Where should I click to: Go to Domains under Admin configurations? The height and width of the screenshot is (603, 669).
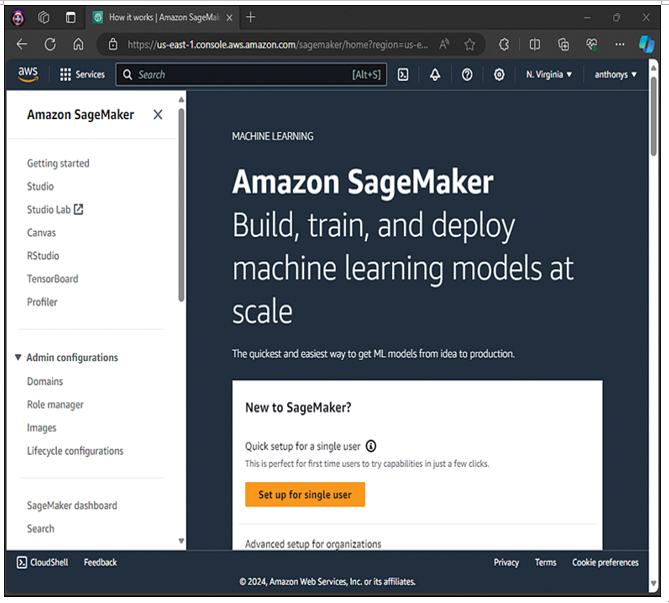(45, 381)
